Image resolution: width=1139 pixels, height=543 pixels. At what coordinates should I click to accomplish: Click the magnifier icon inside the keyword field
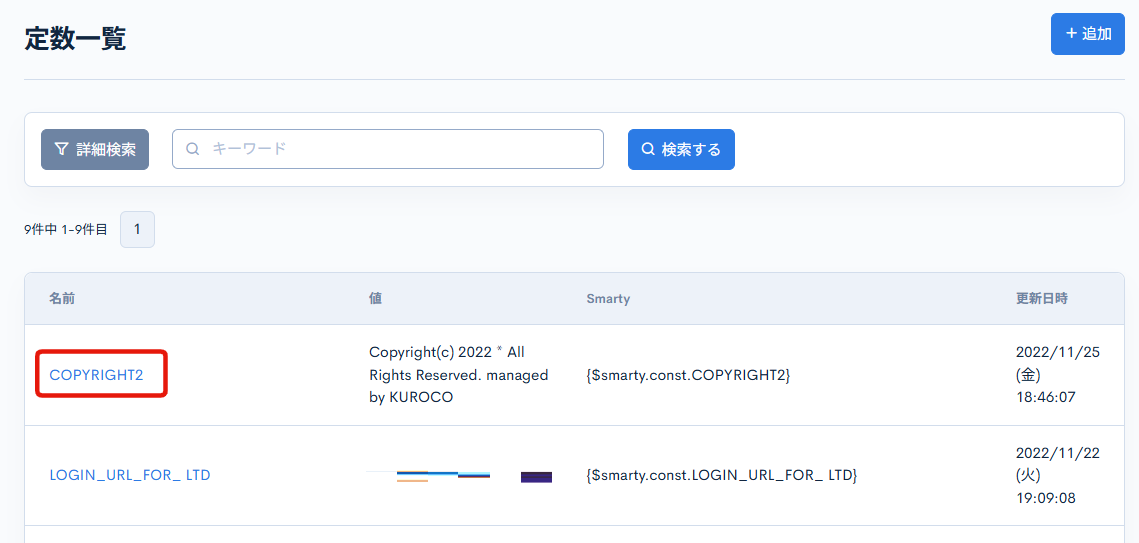pos(193,149)
